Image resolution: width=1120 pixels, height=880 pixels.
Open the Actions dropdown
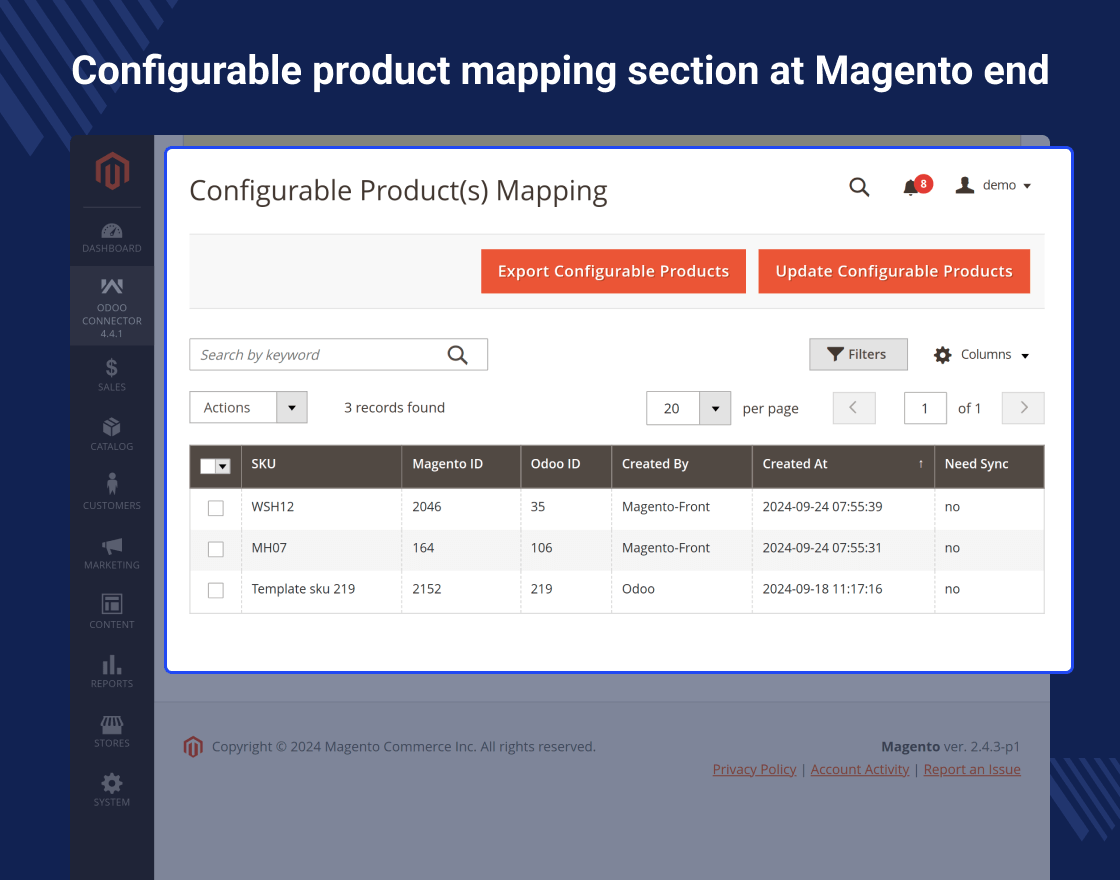(248, 407)
